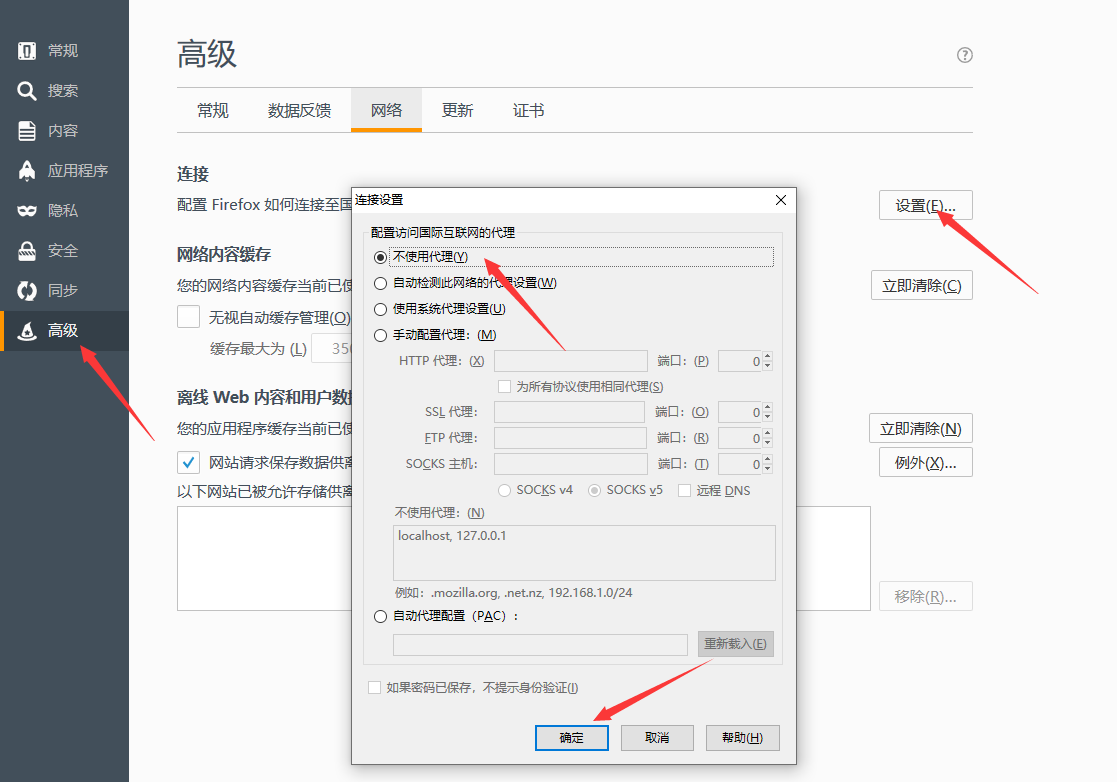The width and height of the screenshot is (1117, 782).
Task: Check 为所有协议使用相同代理
Action: pos(505,385)
